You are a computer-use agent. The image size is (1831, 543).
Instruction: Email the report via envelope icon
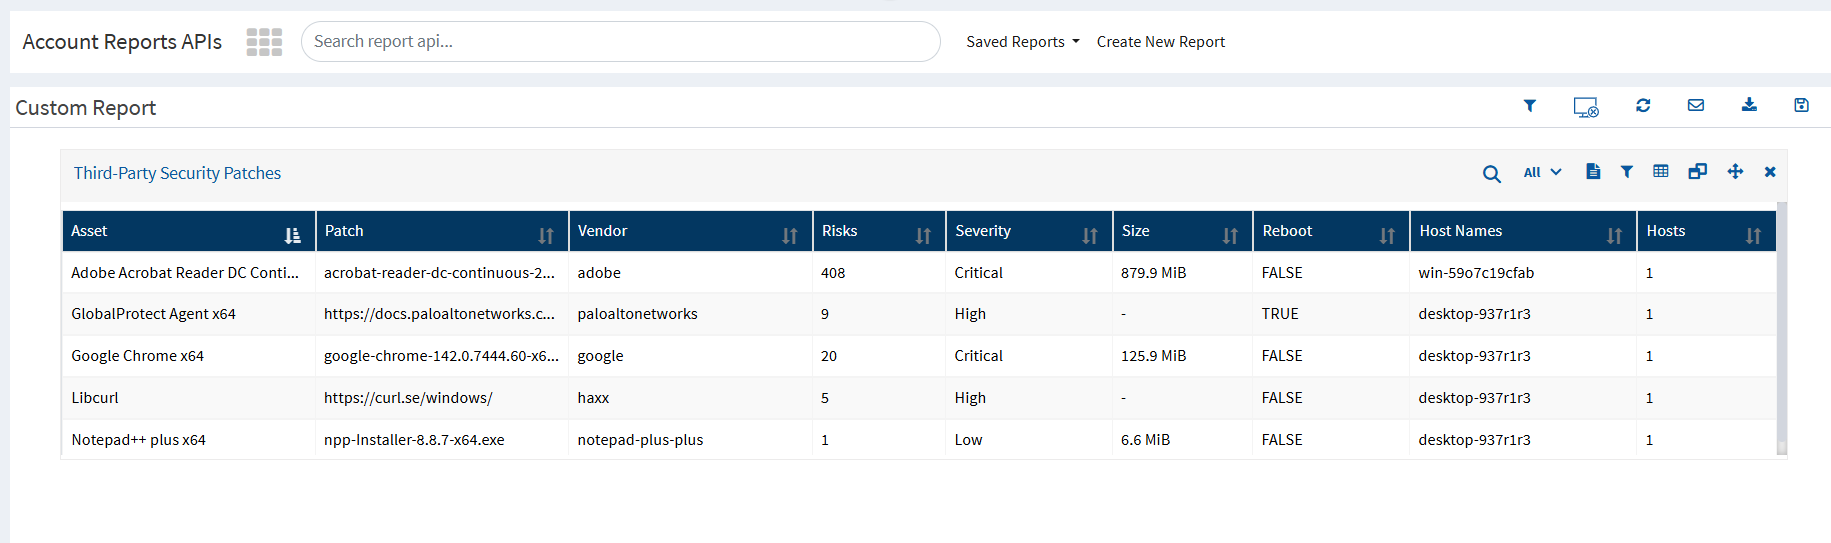pos(1696,106)
